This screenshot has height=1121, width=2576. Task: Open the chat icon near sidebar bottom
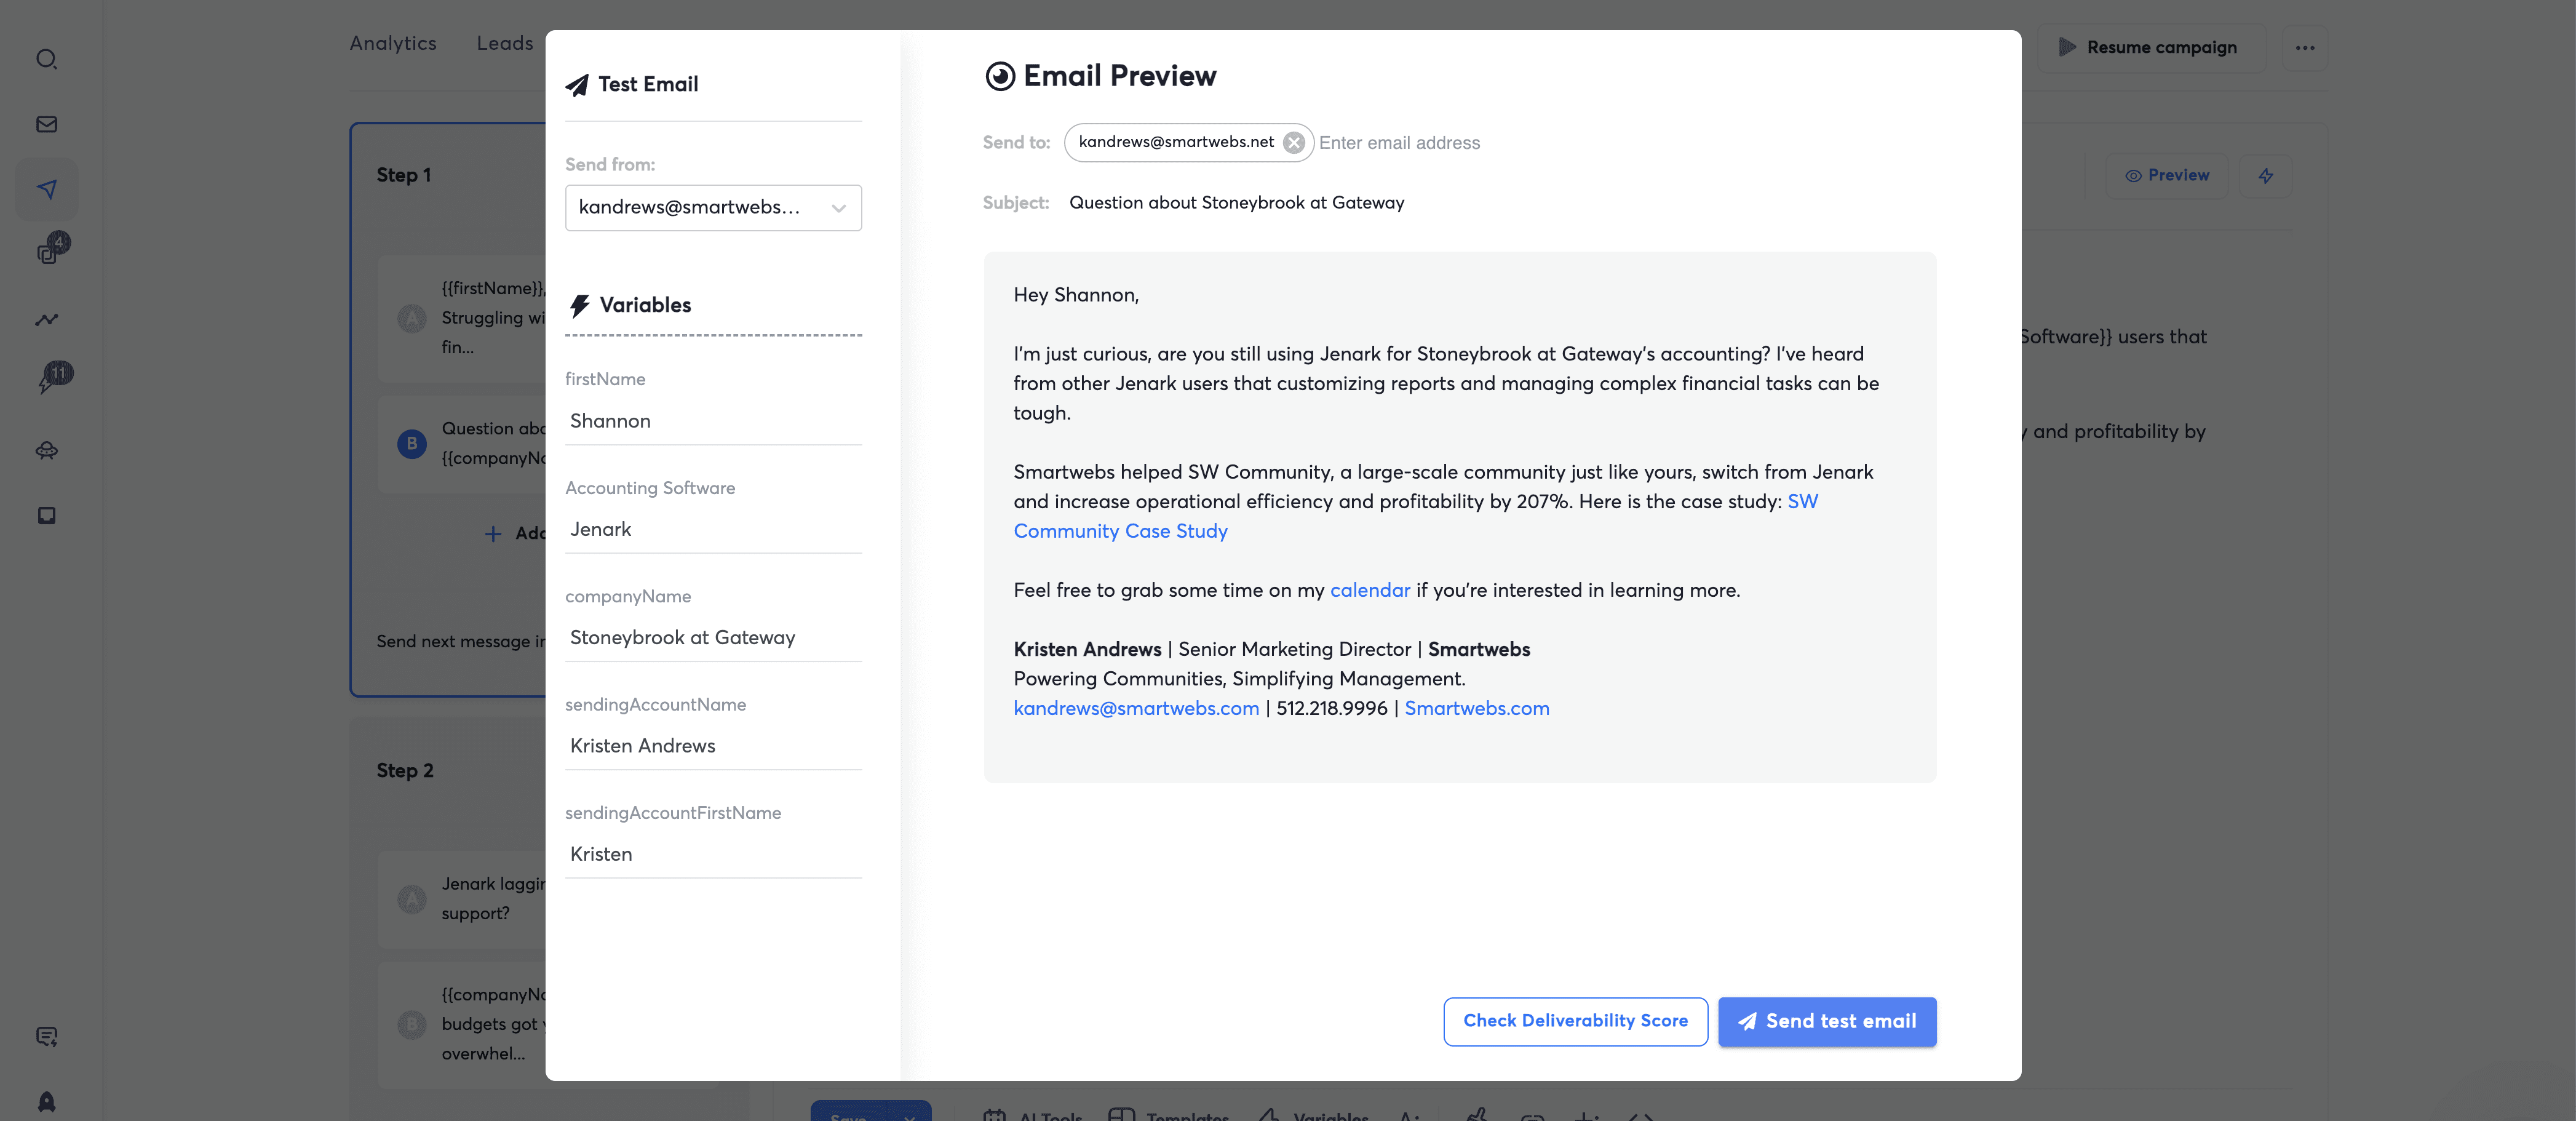(x=46, y=1037)
